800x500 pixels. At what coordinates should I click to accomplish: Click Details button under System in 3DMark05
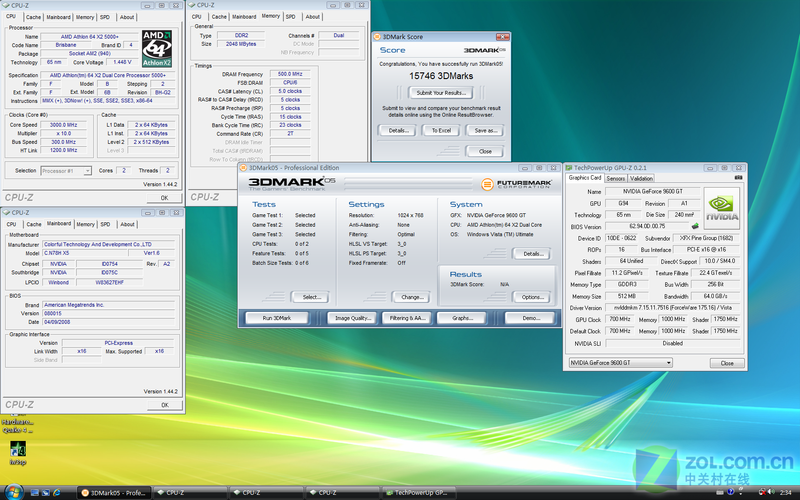532,254
